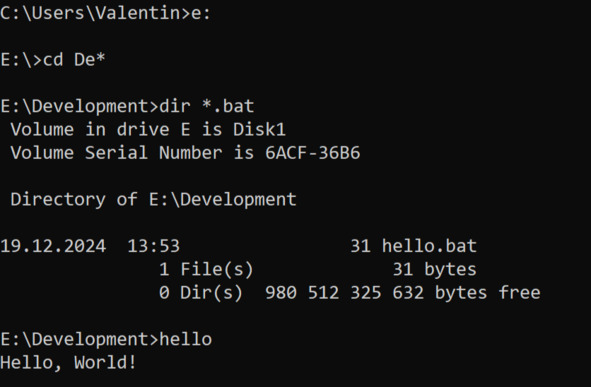Screen dimensions: 591x387
Task: Click the 'dir *.bat' command text
Action: pos(207,106)
